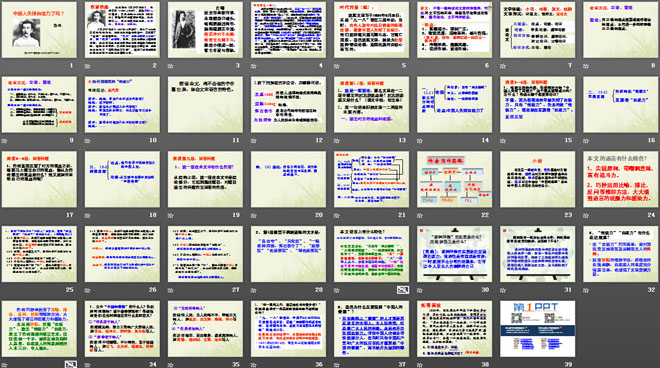Screen dimensions: 660x368
Task: Click the animation star icon below slide 2
Action: click(x=88, y=66)
